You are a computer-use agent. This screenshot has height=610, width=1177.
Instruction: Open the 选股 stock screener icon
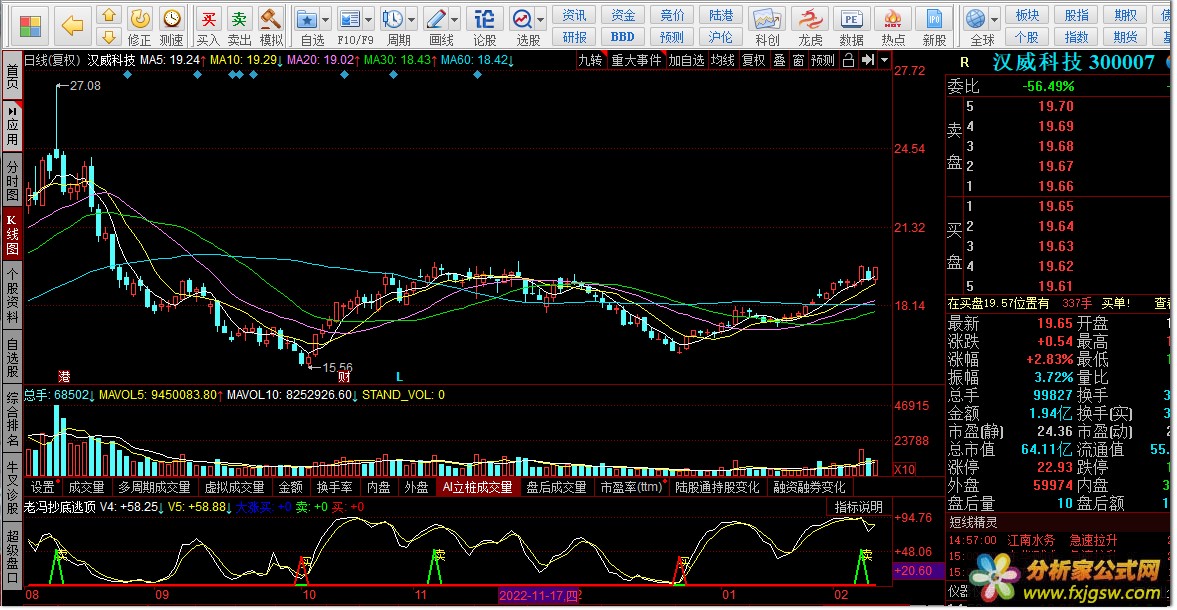(x=522, y=19)
